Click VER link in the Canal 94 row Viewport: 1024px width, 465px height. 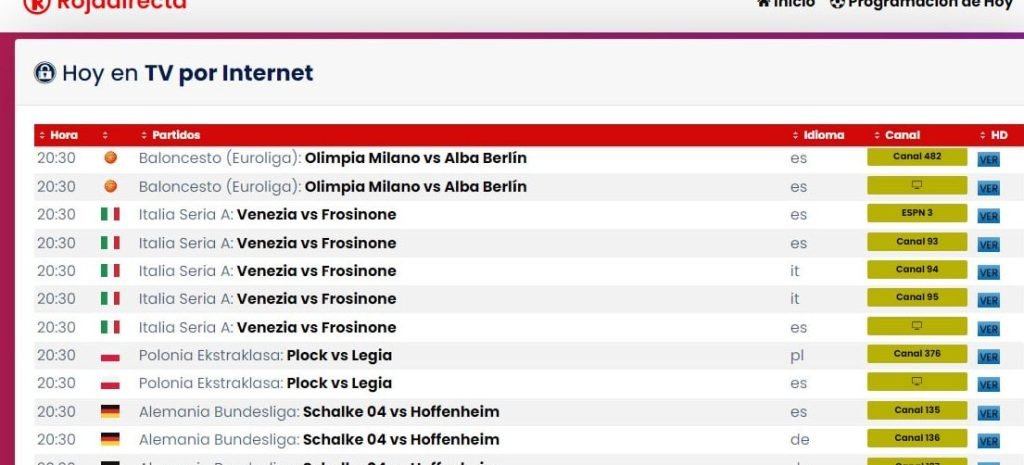(988, 272)
